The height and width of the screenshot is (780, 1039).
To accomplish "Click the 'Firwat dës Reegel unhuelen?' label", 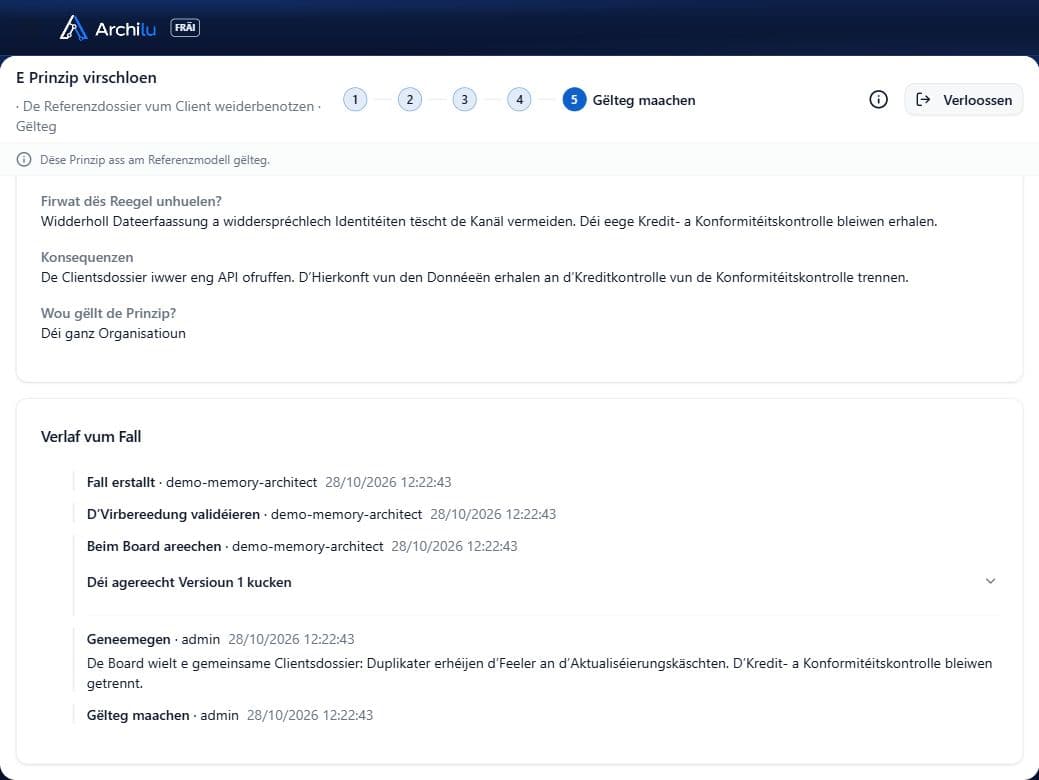I will (x=131, y=201).
